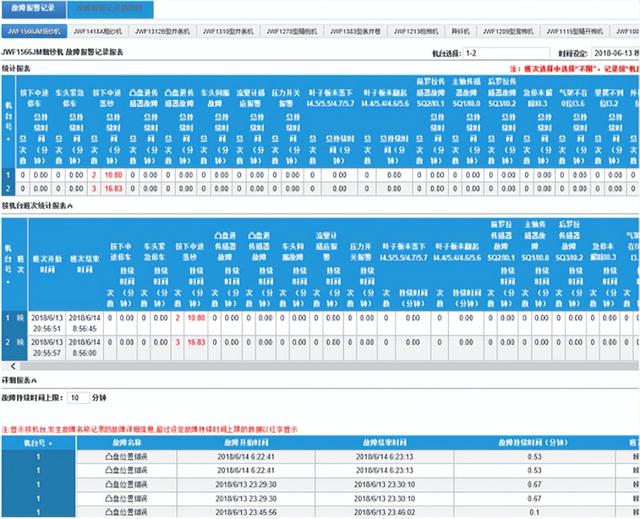Screen dimensions: 640x519
Task: Open the 时间设定 date field showing 2018-06-13
Action: click(x=616, y=53)
